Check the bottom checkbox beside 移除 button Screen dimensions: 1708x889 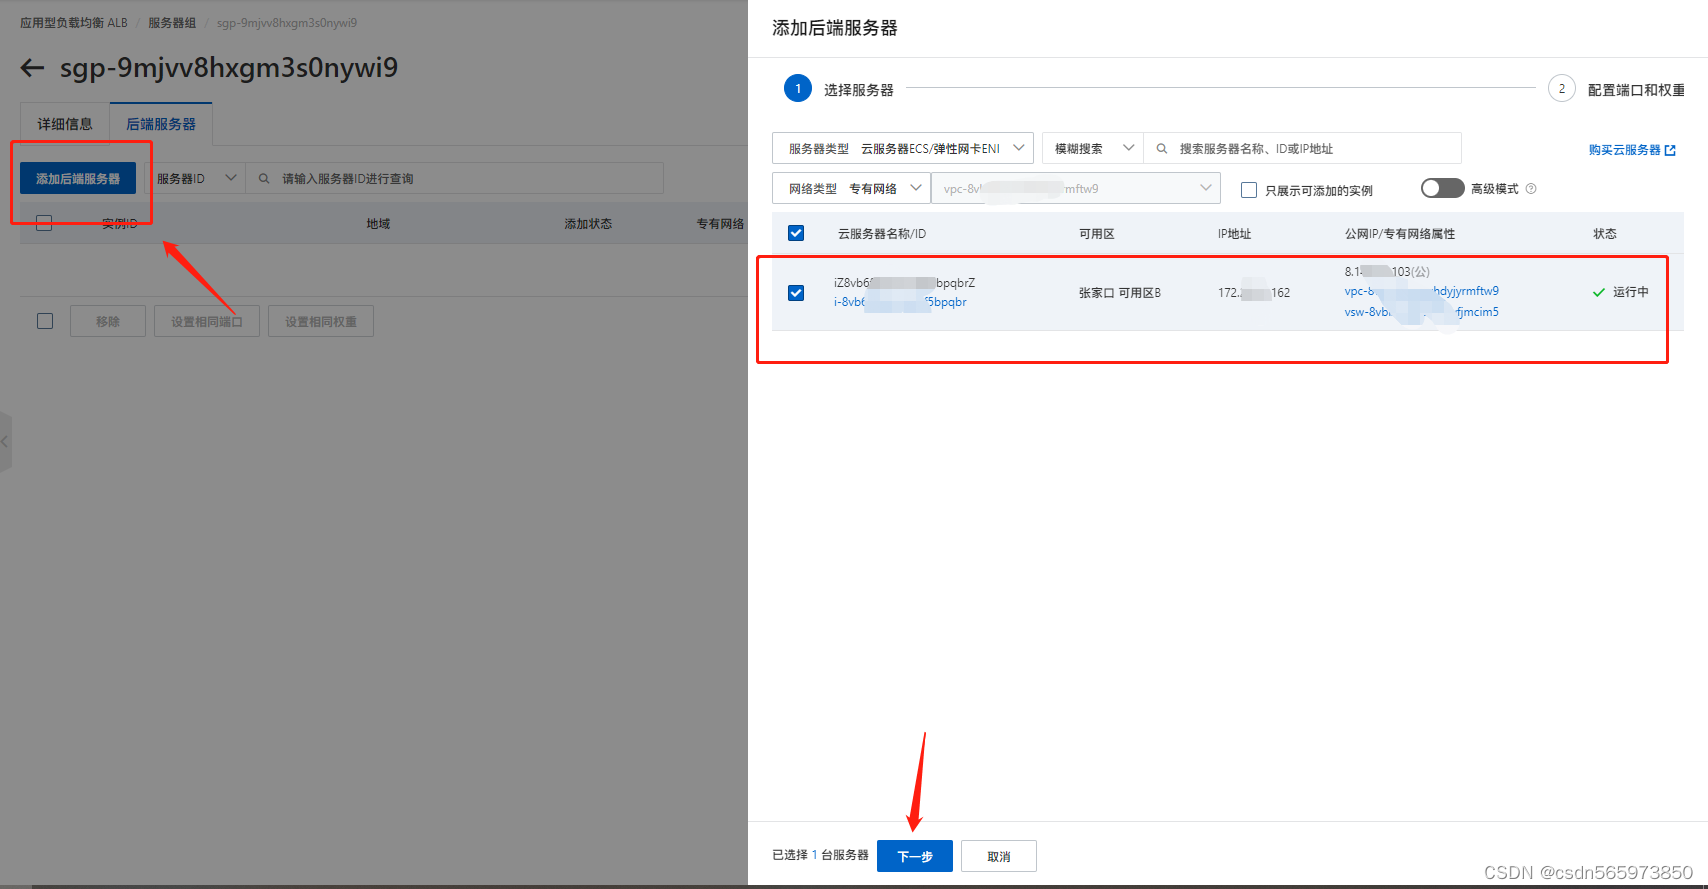point(45,321)
